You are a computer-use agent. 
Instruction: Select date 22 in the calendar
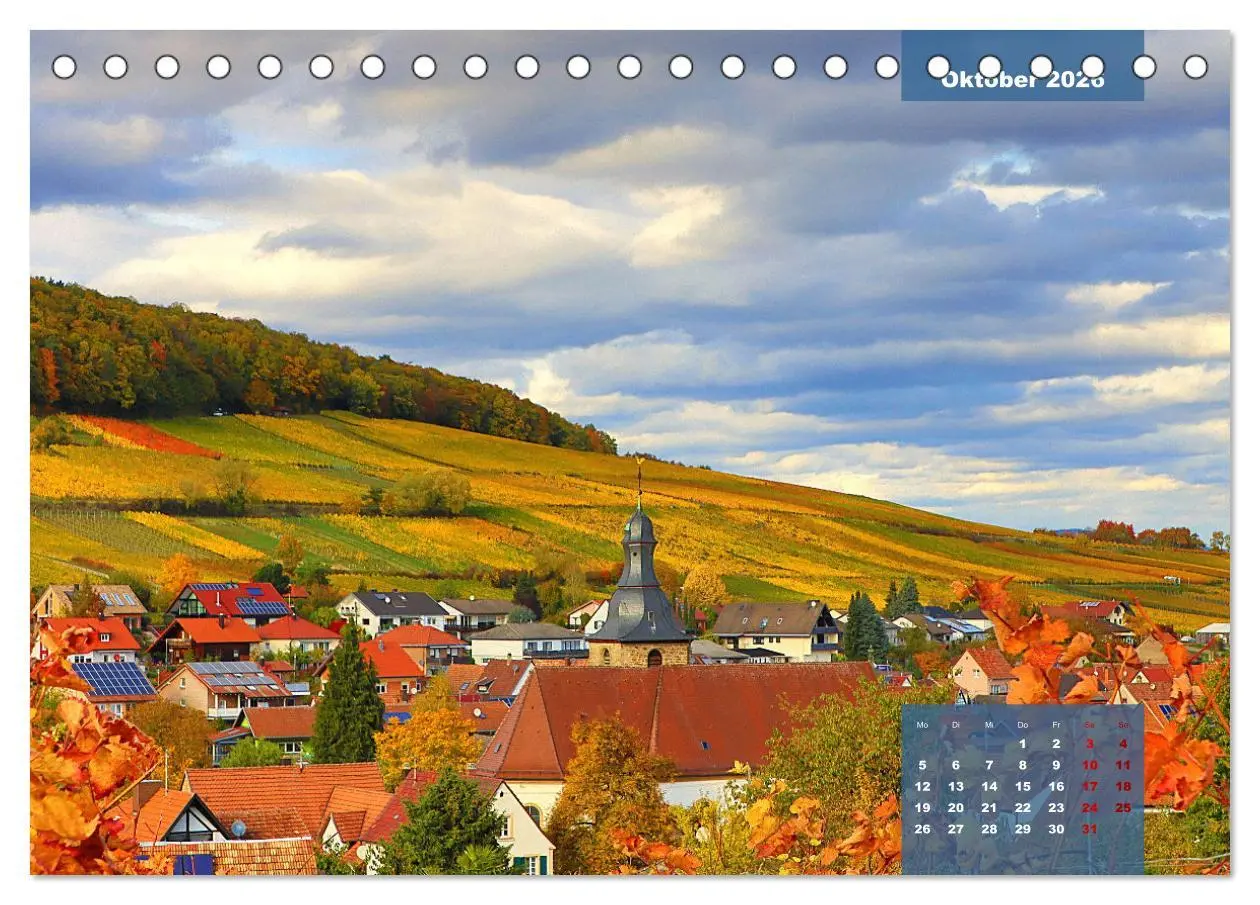(x=1023, y=808)
